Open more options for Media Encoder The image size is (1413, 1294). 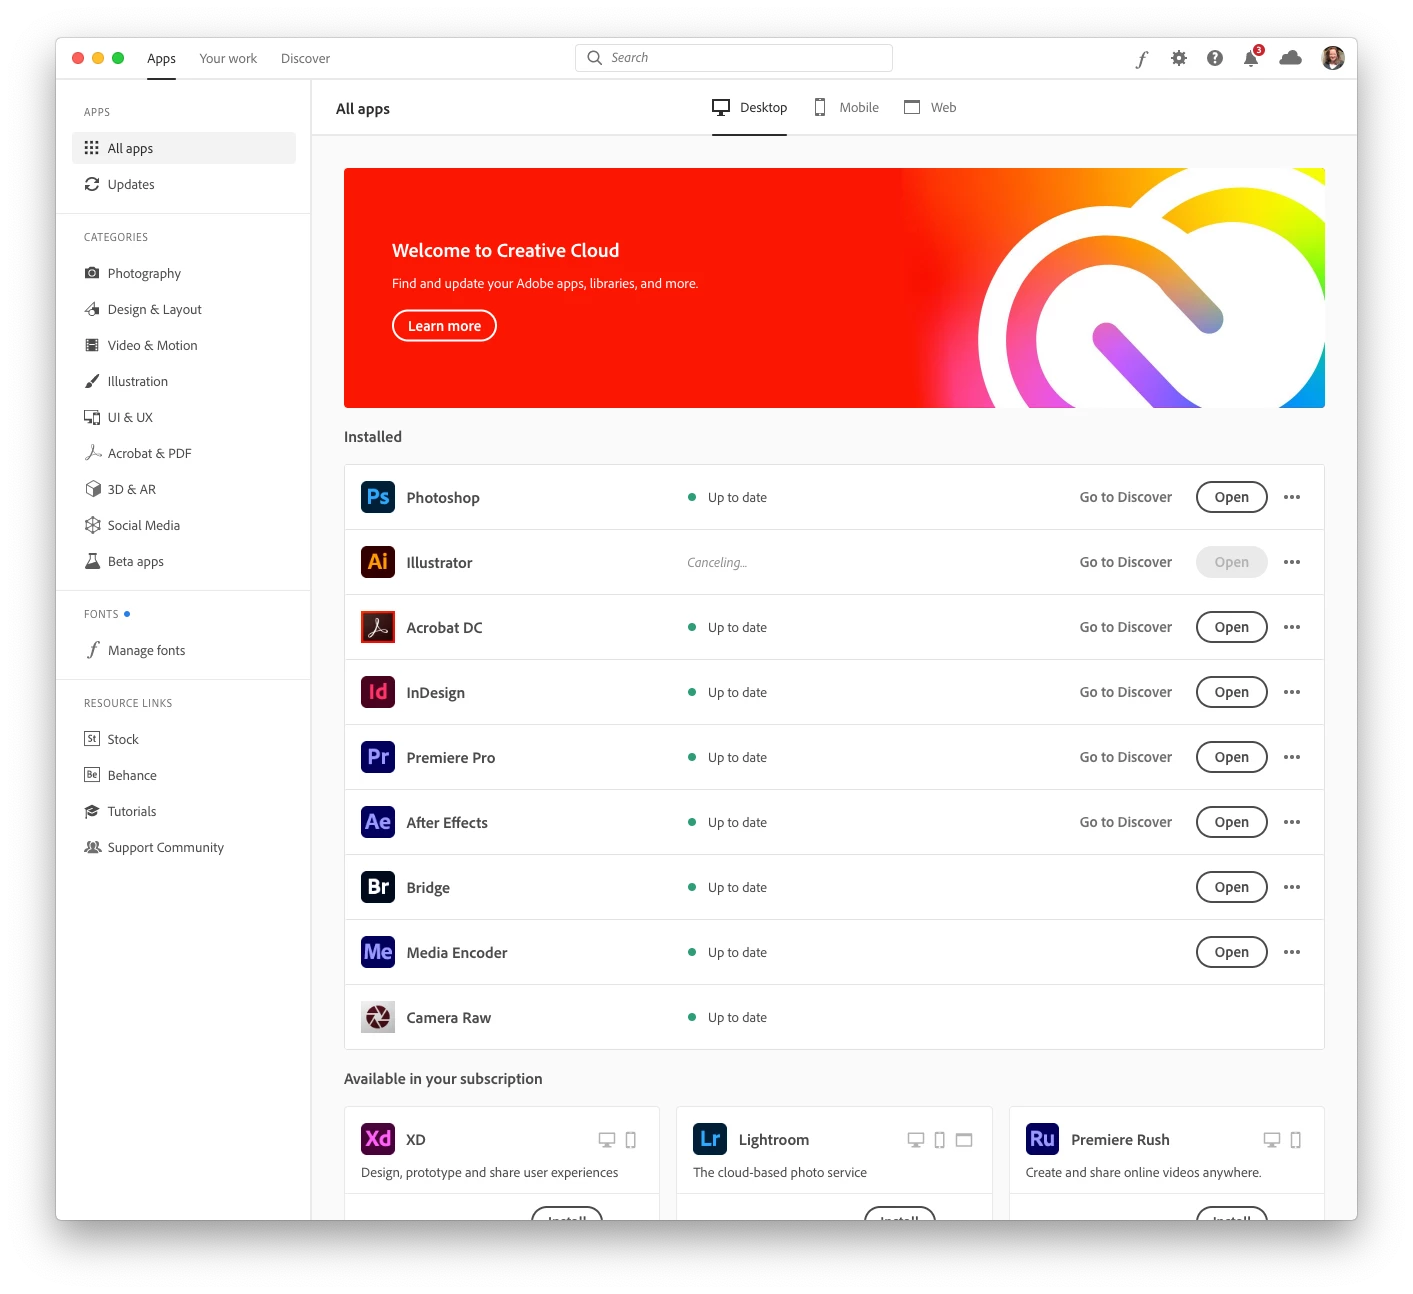tap(1292, 952)
